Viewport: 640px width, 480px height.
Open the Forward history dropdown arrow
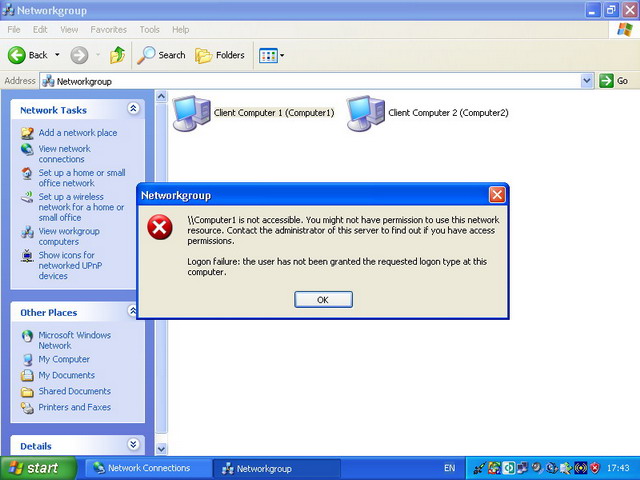[x=98, y=55]
